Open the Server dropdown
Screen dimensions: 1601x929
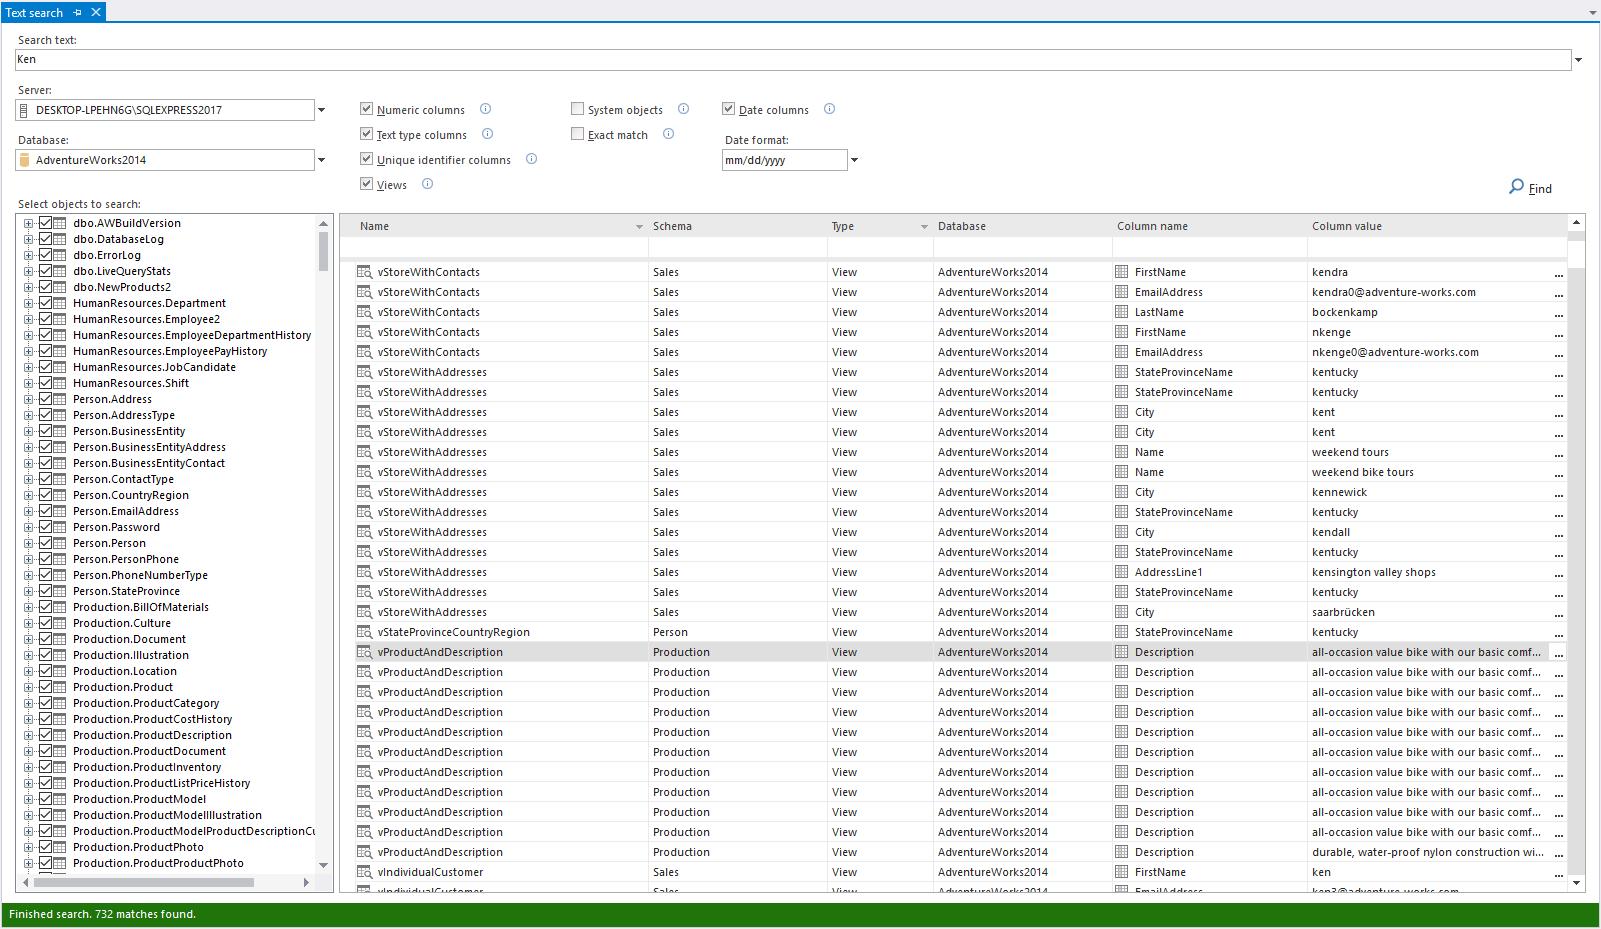coord(322,110)
